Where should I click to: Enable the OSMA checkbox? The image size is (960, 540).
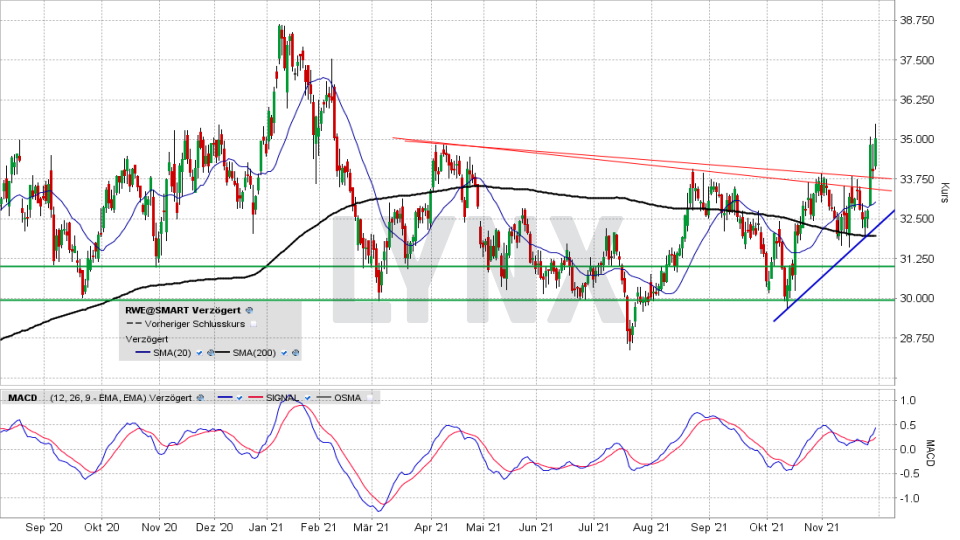coord(369,398)
